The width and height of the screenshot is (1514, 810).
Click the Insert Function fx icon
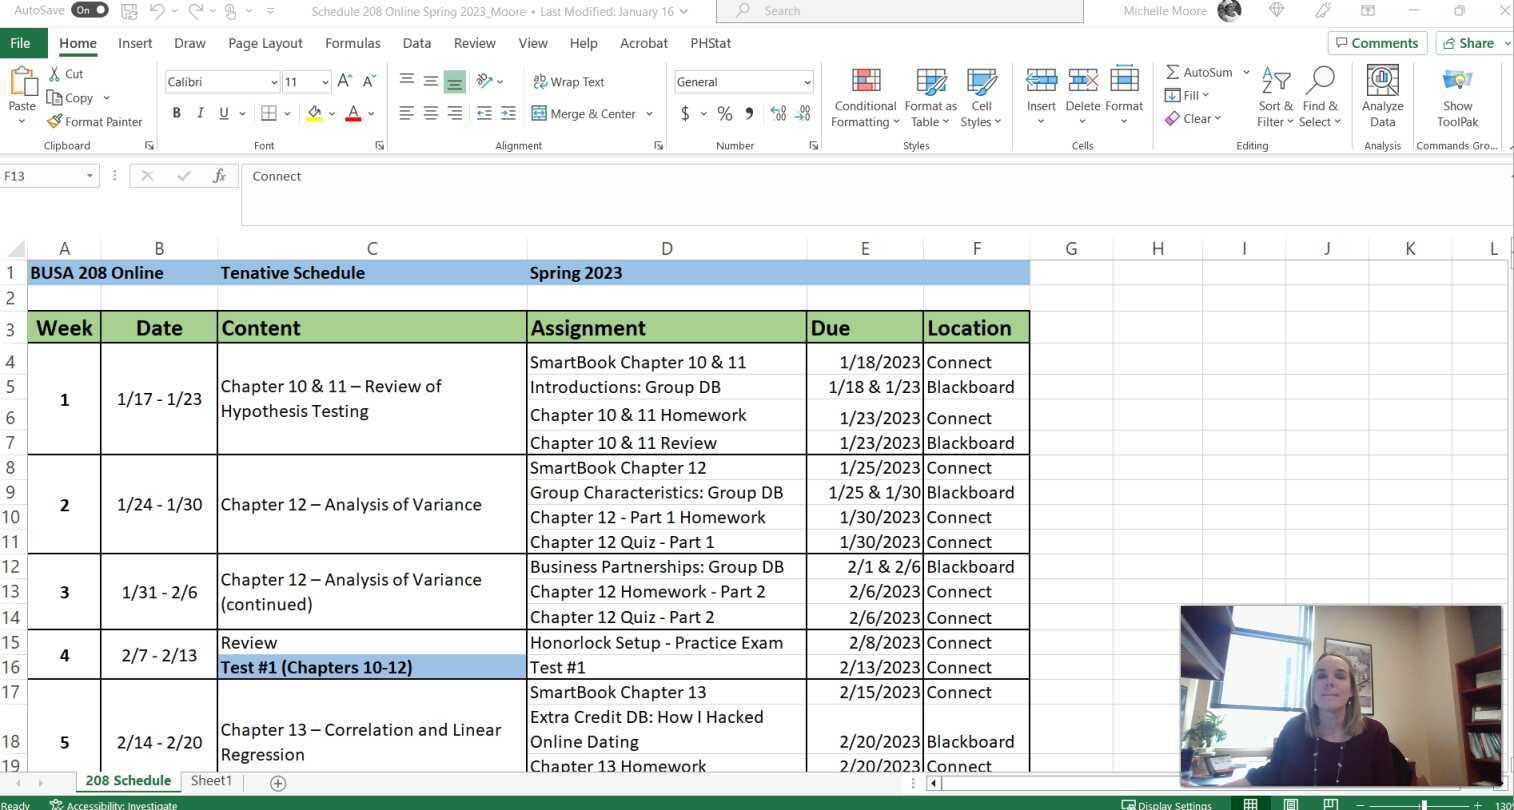pyautogui.click(x=219, y=176)
